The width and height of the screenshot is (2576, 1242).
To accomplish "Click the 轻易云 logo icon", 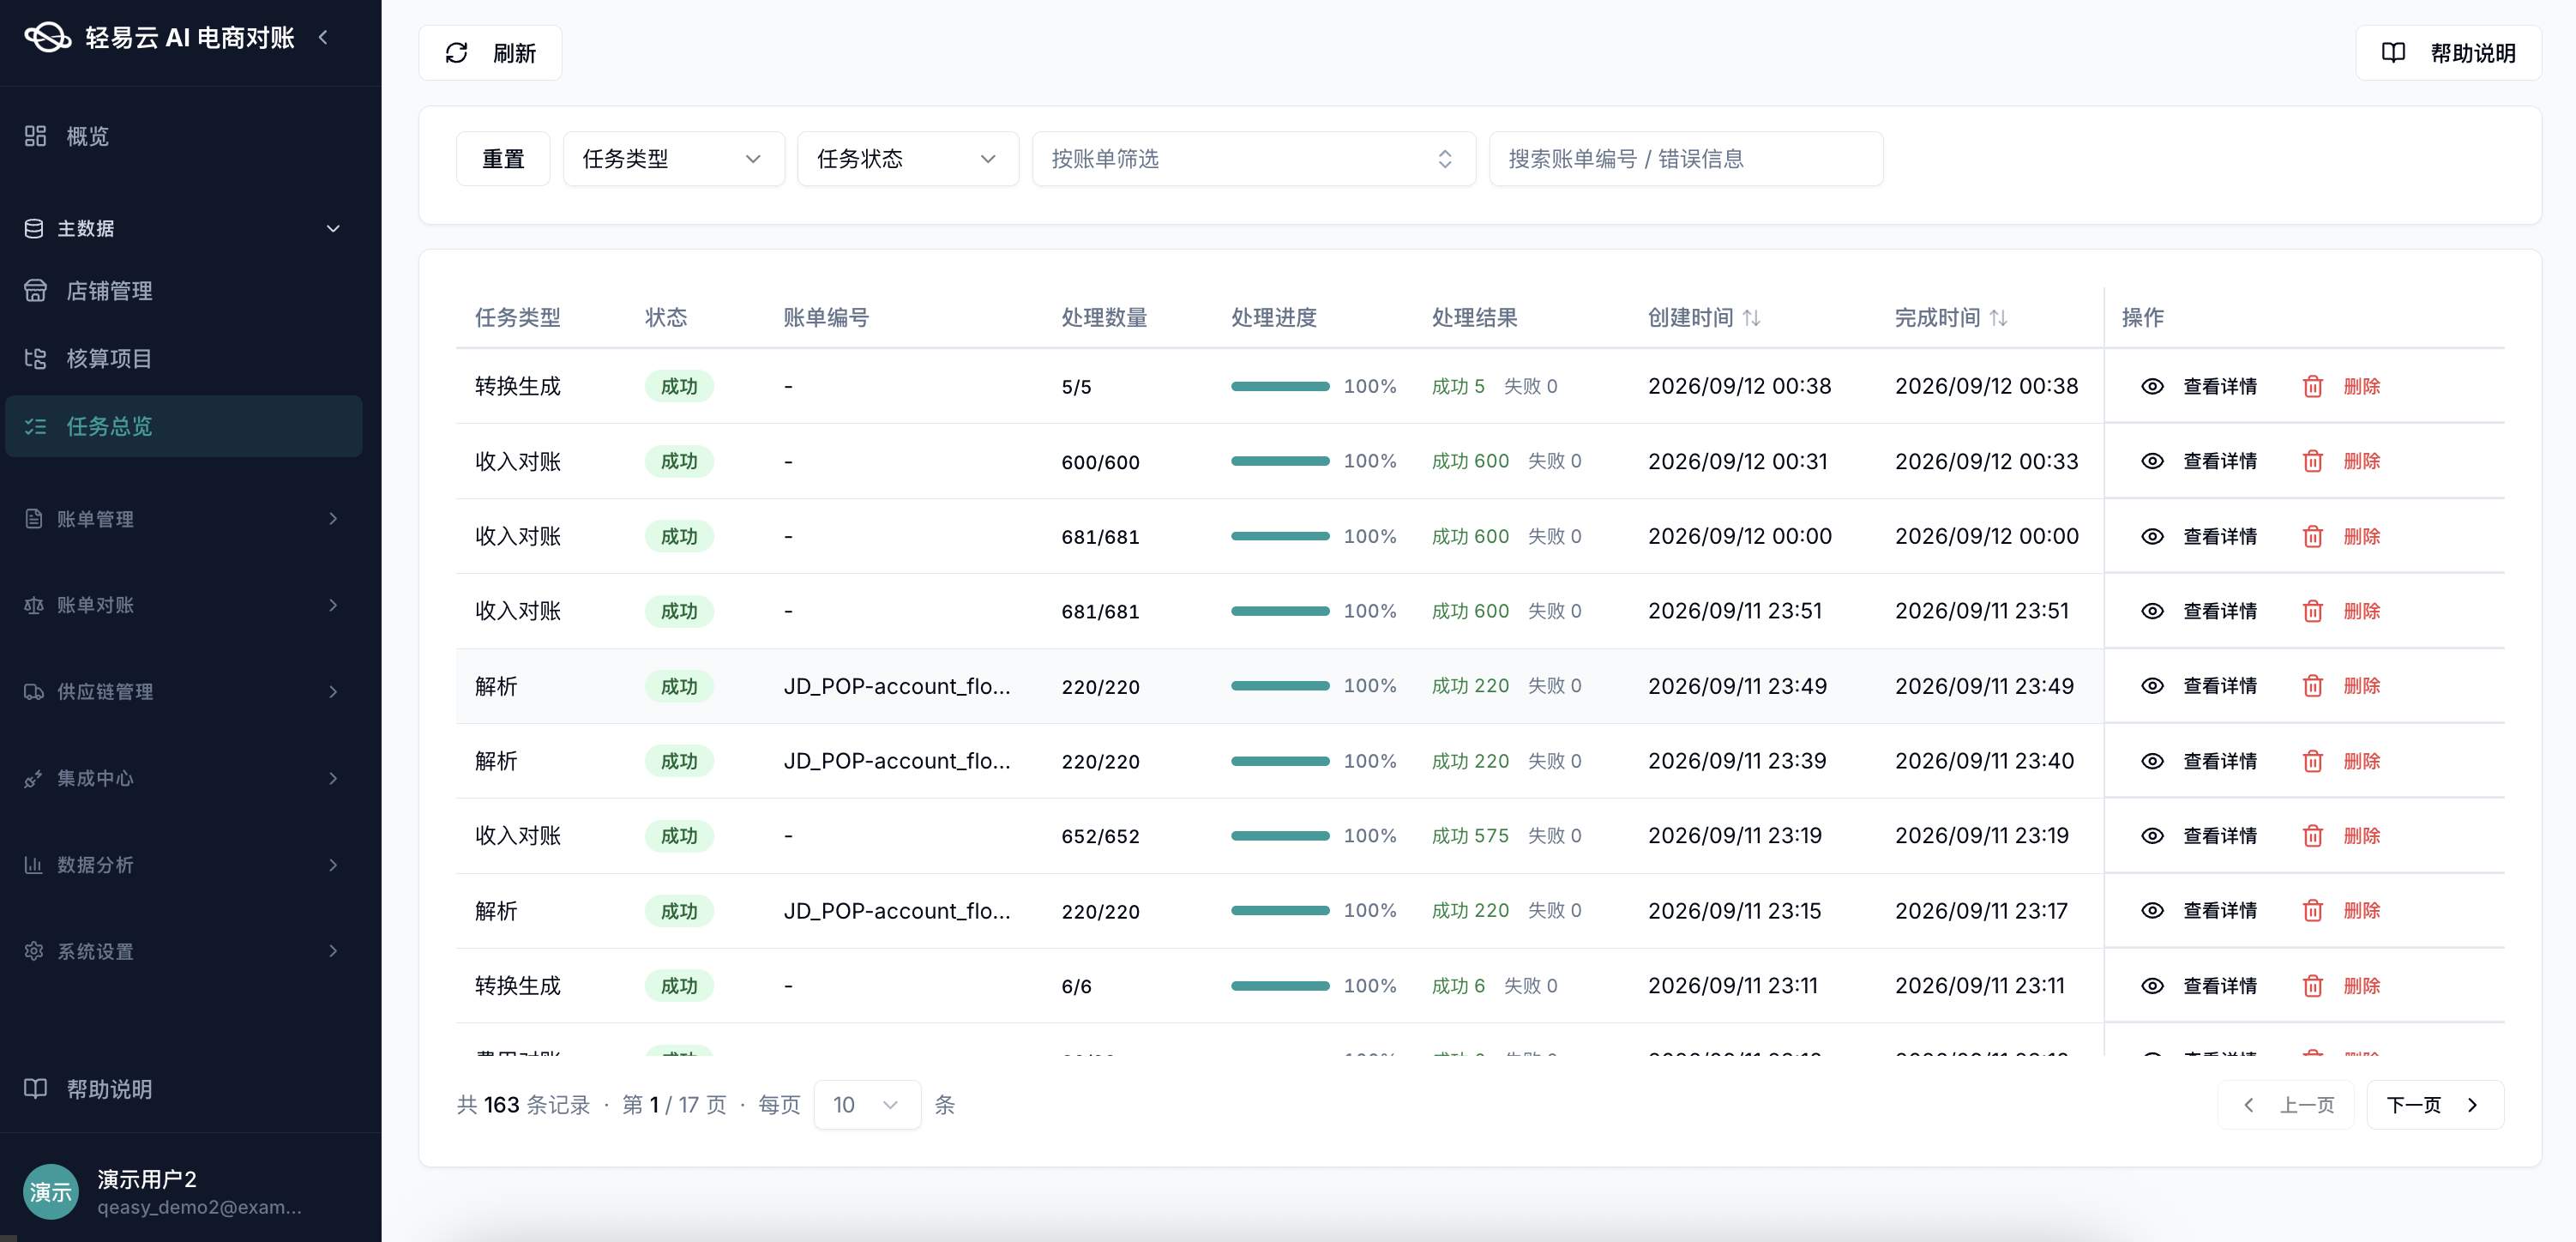I will click(x=48, y=37).
